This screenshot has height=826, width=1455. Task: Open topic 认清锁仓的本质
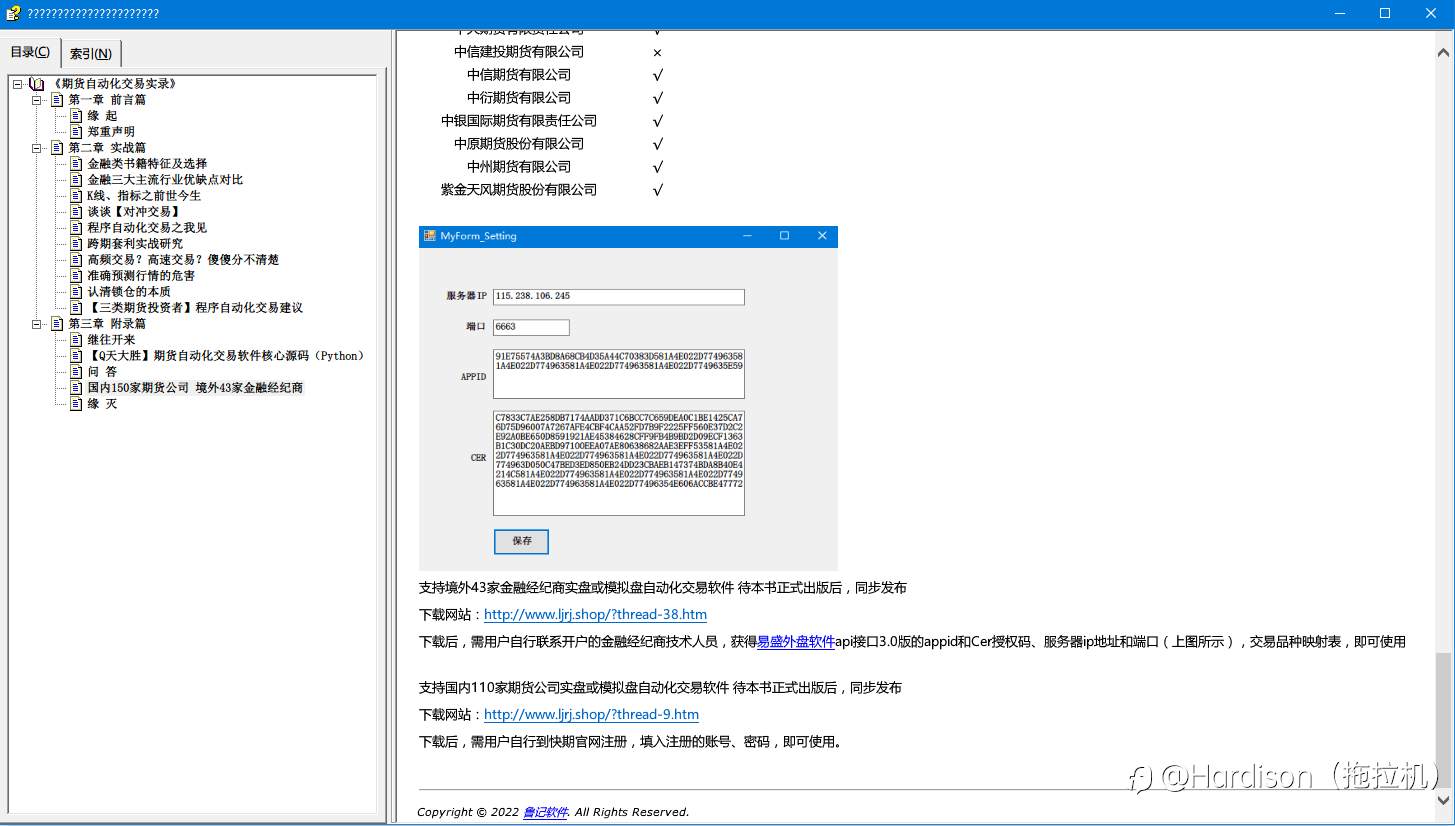click(129, 292)
